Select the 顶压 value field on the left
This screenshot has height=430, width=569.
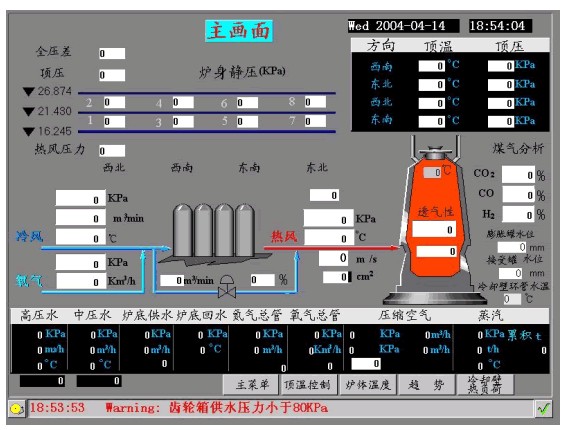coord(112,75)
